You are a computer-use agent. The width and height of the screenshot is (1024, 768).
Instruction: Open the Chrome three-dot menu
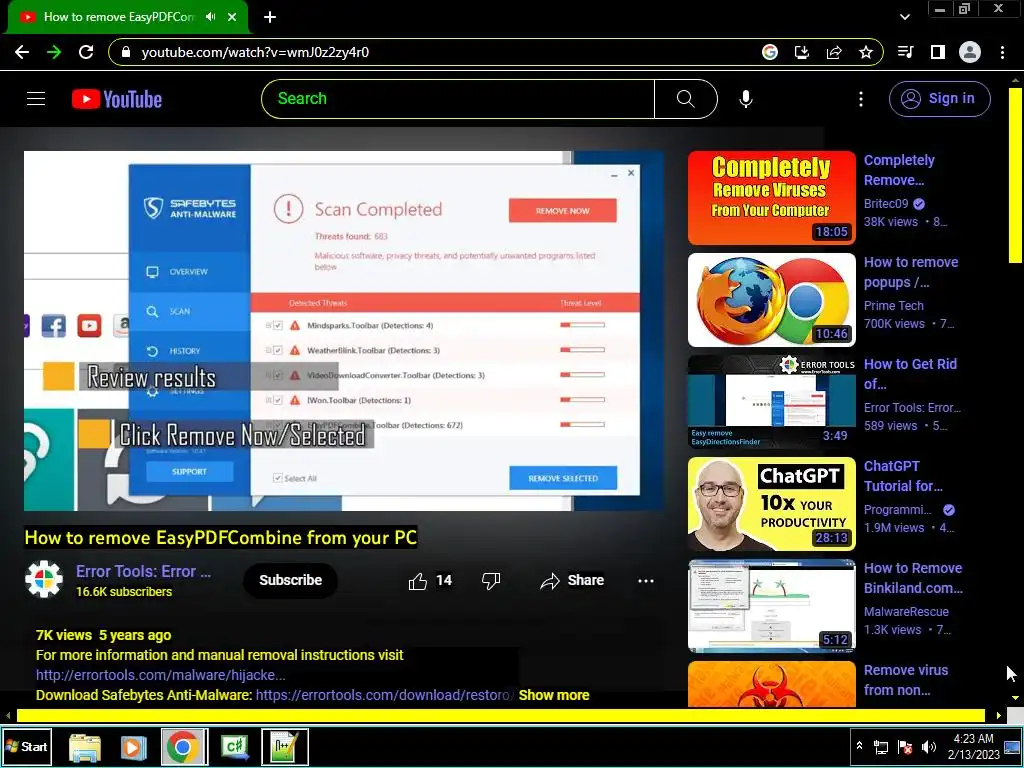[x=1002, y=52]
